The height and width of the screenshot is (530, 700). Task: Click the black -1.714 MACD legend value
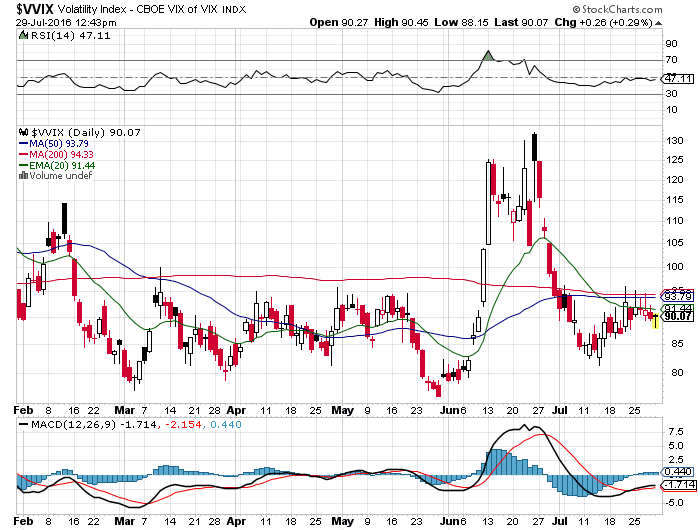pos(139,424)
